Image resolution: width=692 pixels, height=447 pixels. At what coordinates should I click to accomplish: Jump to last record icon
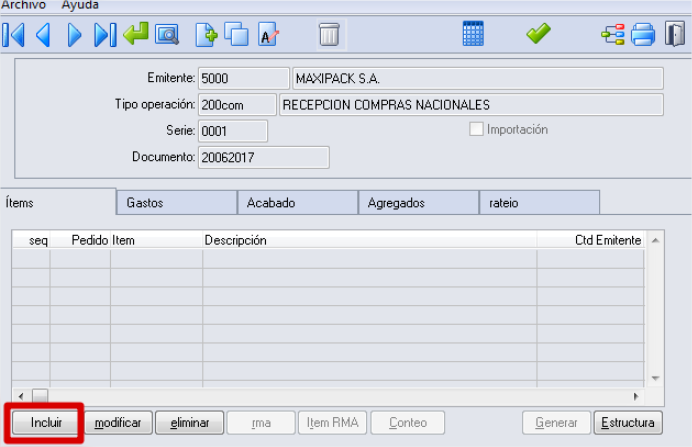click(x=105, y=34)
